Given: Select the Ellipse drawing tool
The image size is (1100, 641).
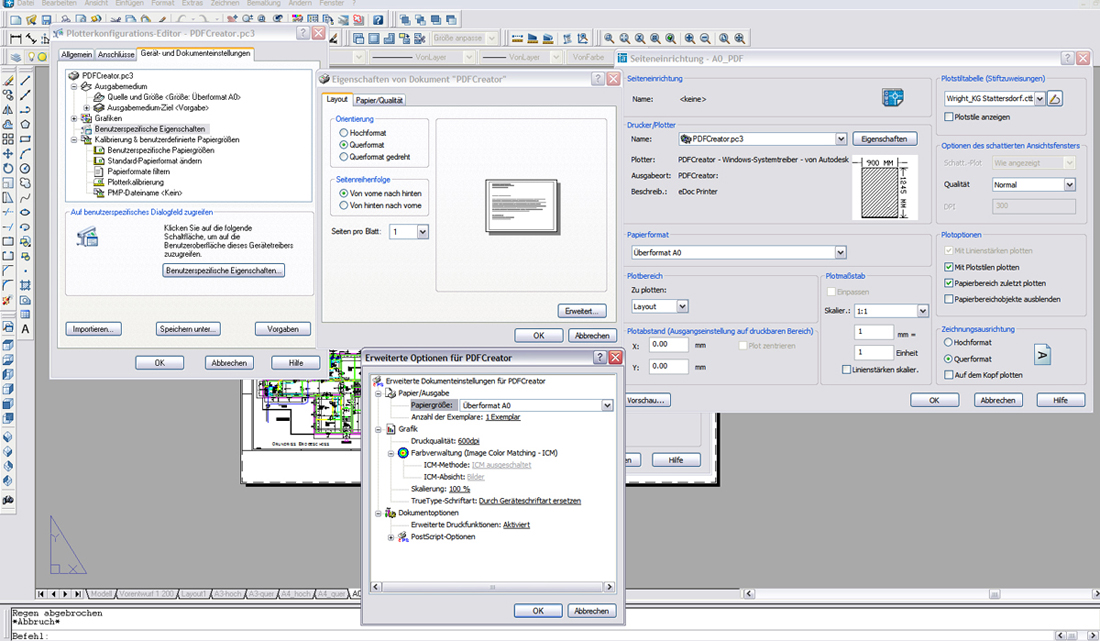Looking at the screenshot, I should [x=25, y=212].
